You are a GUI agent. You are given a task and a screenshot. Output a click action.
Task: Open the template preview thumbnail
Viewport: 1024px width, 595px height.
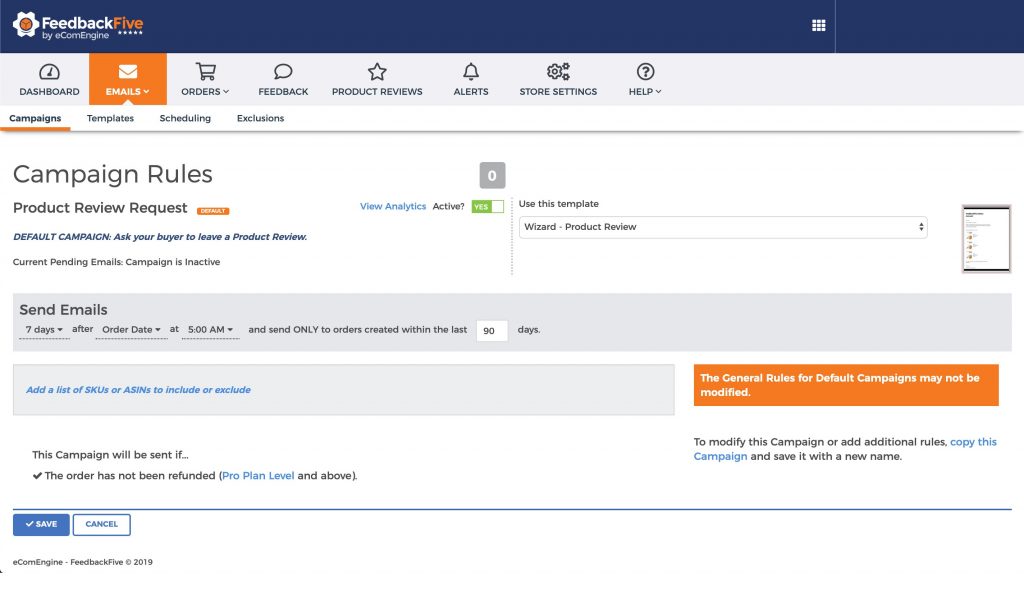[x=986, y=238]
